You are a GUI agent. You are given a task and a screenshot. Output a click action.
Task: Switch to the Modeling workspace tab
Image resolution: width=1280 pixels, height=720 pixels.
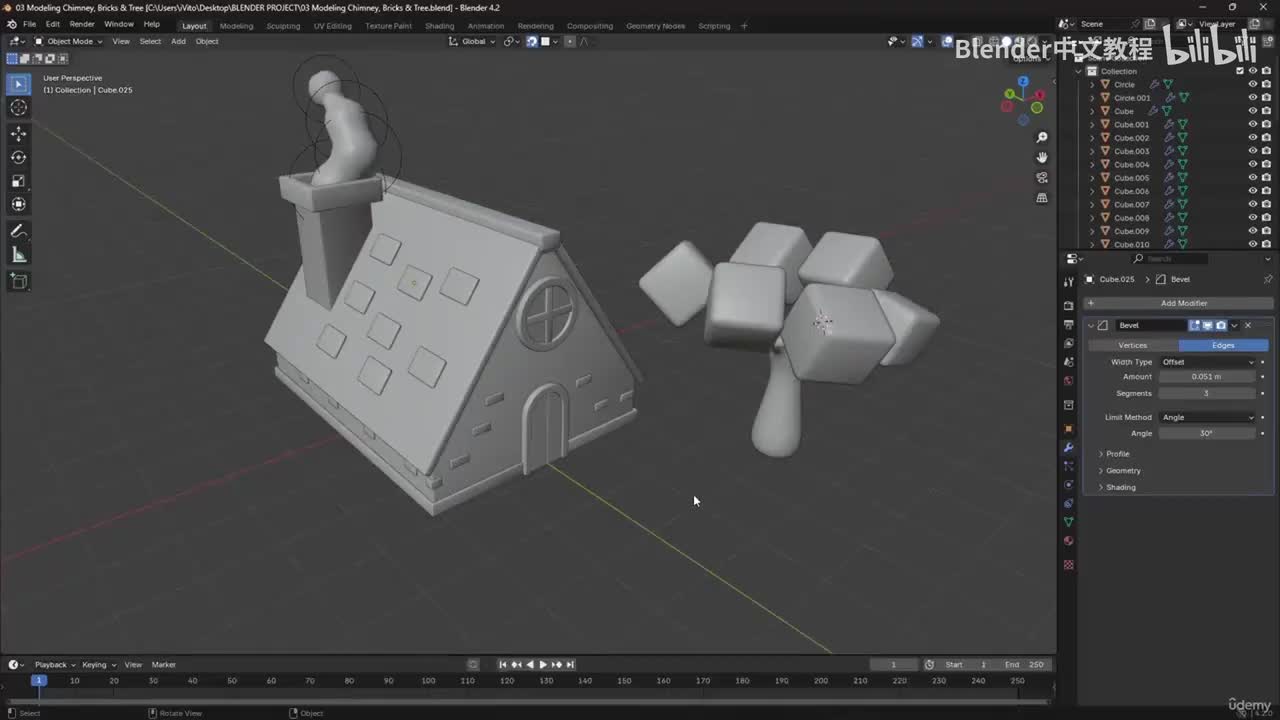coord(236,26)
